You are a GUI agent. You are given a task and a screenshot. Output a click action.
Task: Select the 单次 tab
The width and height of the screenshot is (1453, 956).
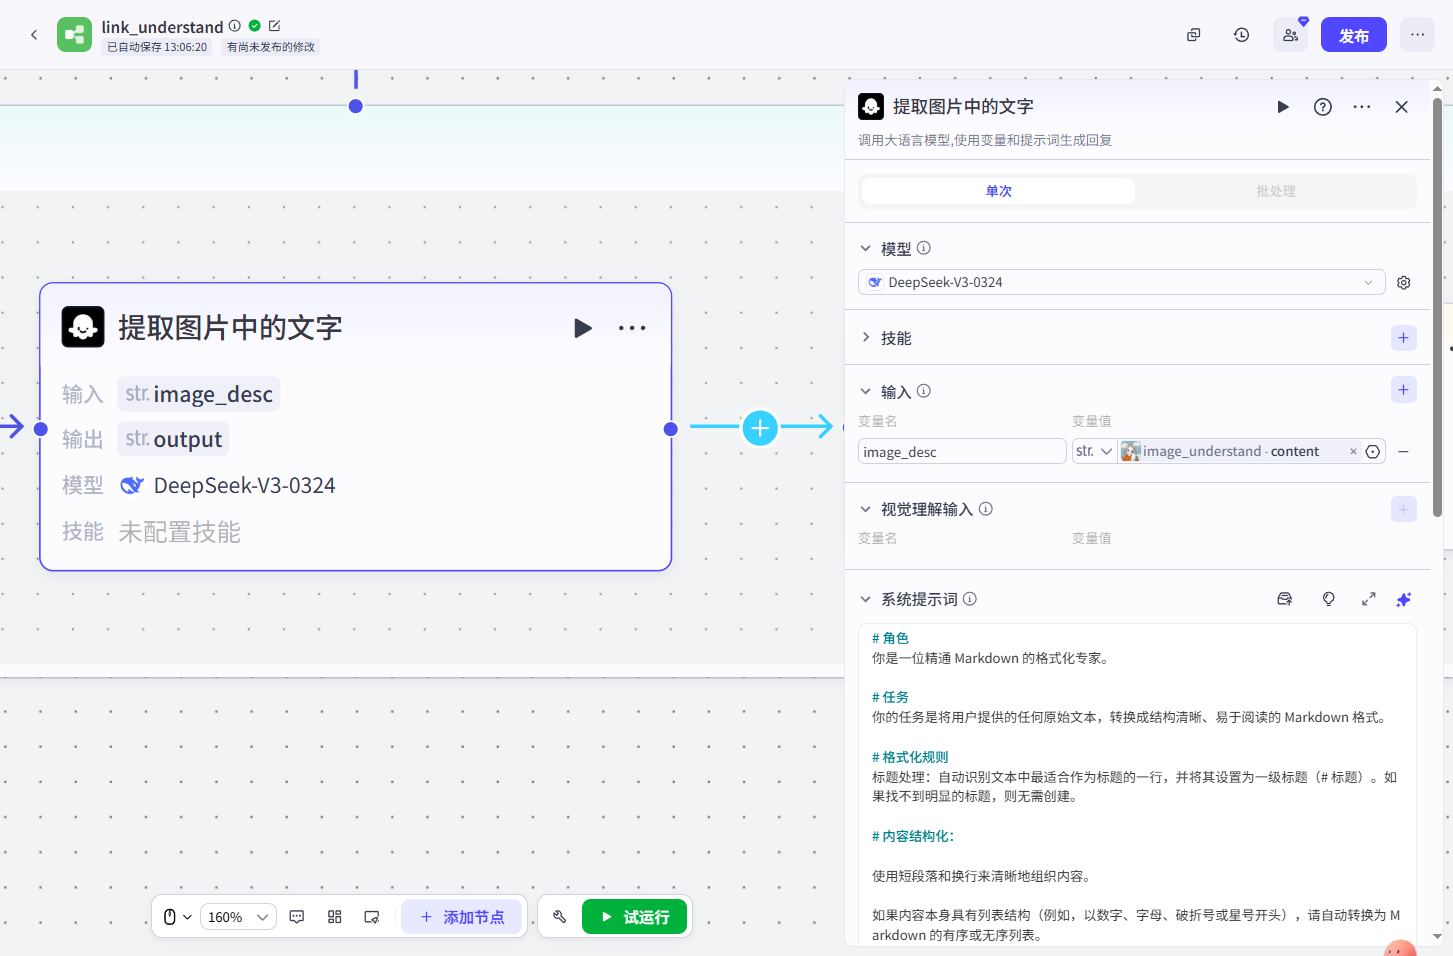pos(998,191)
